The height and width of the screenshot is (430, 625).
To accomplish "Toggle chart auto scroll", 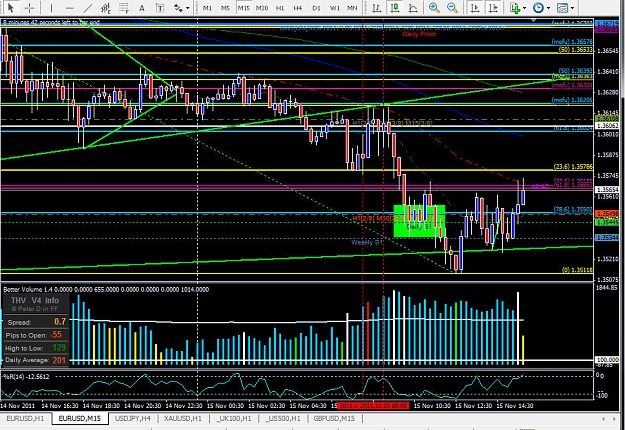I will 475,8.
